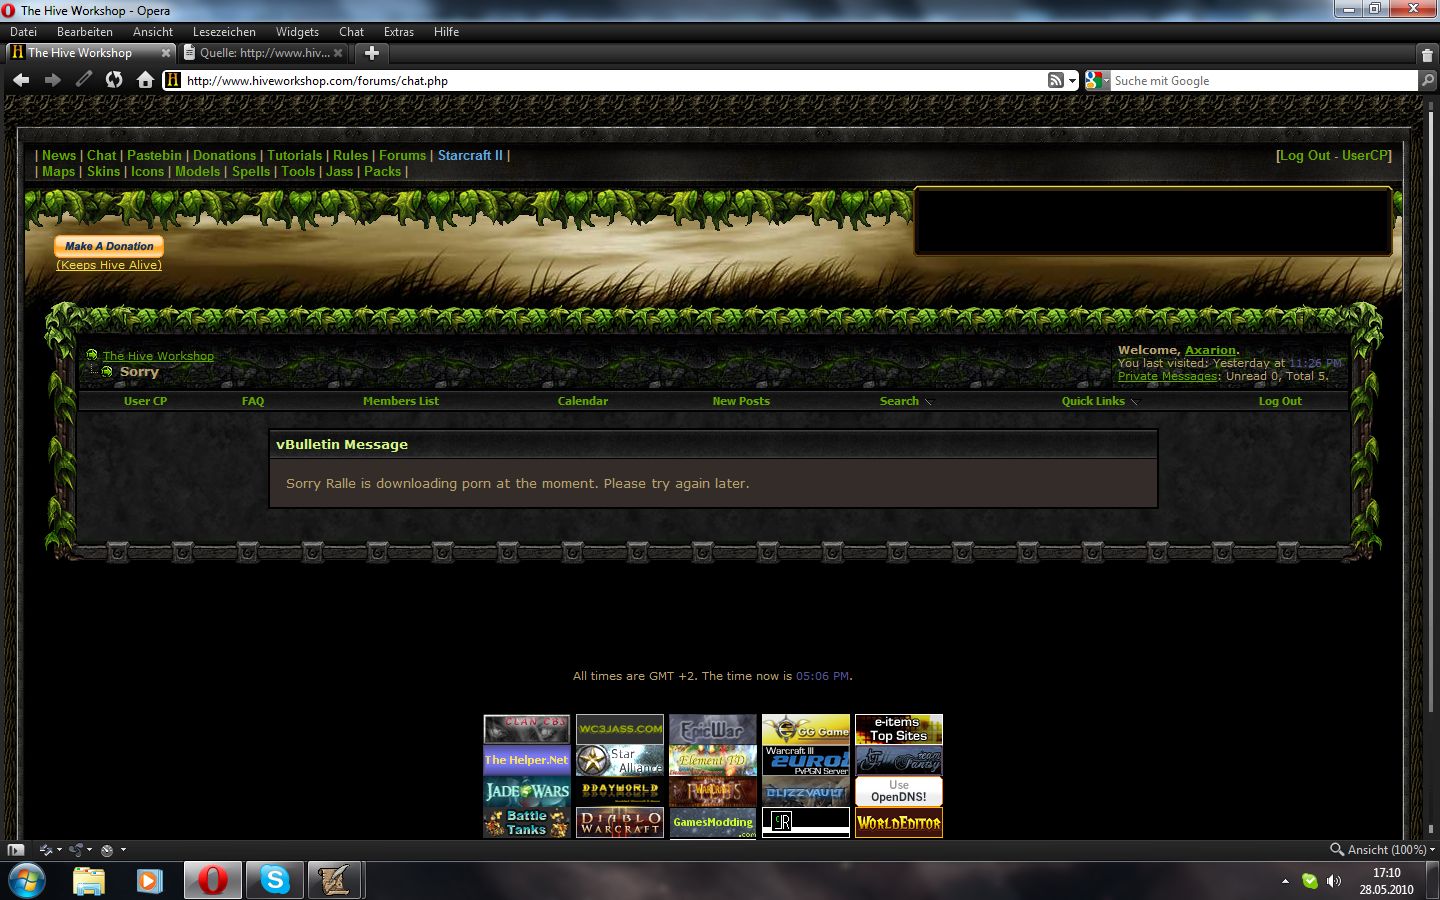Click the WC3JASS.COM affiliate banner
Image resolution: width=1440 pixels, height=900 pixels.
click(x=620, y=729)
